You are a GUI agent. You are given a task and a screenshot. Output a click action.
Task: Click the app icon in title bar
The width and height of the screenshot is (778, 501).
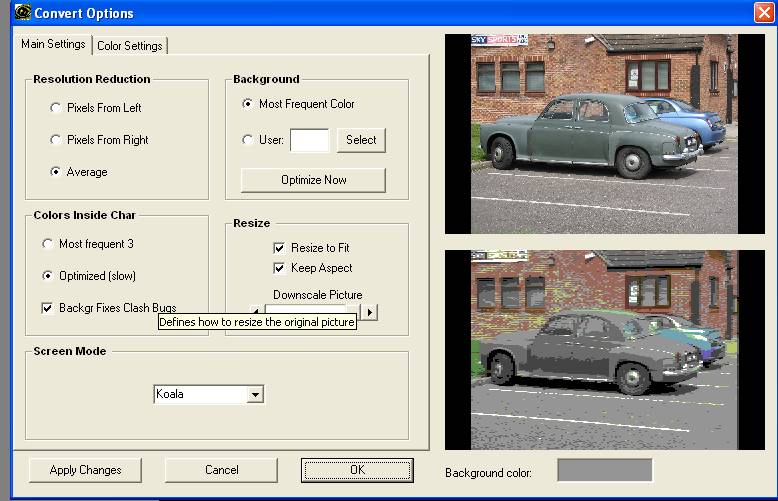pyautogui.click(x=22, y=13)
